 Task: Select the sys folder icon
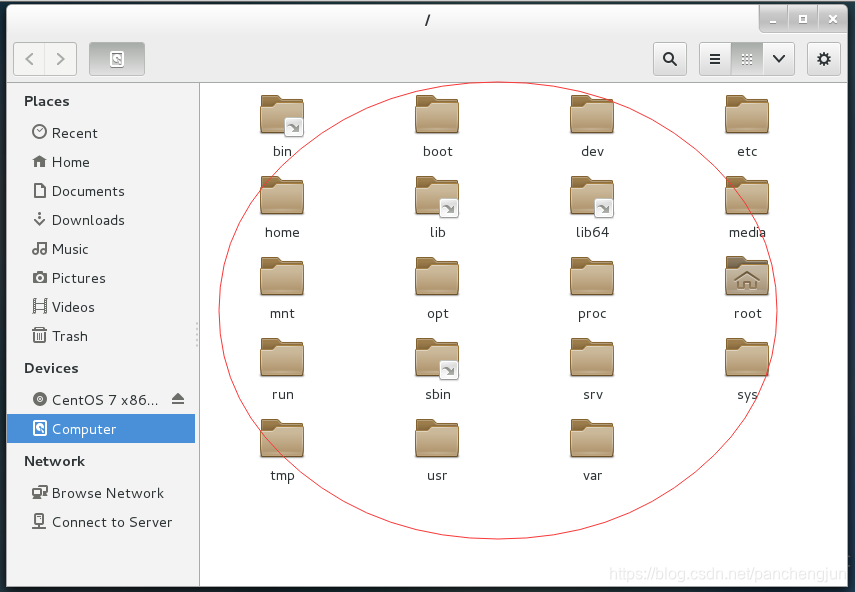coord(746,358)
